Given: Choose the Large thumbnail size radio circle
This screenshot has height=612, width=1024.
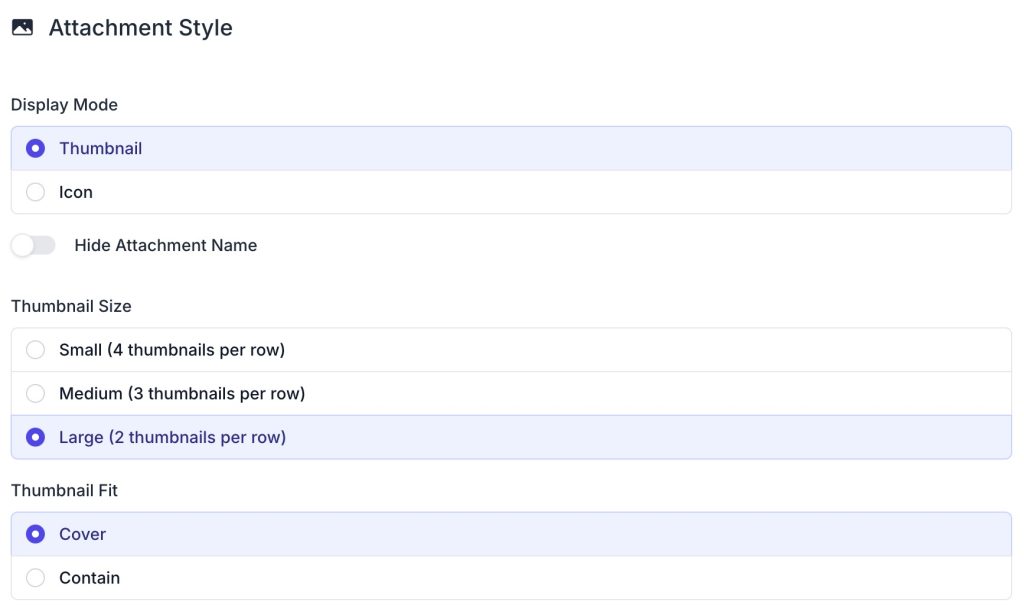Looking at the screenshot, I should tap(35, 437).
